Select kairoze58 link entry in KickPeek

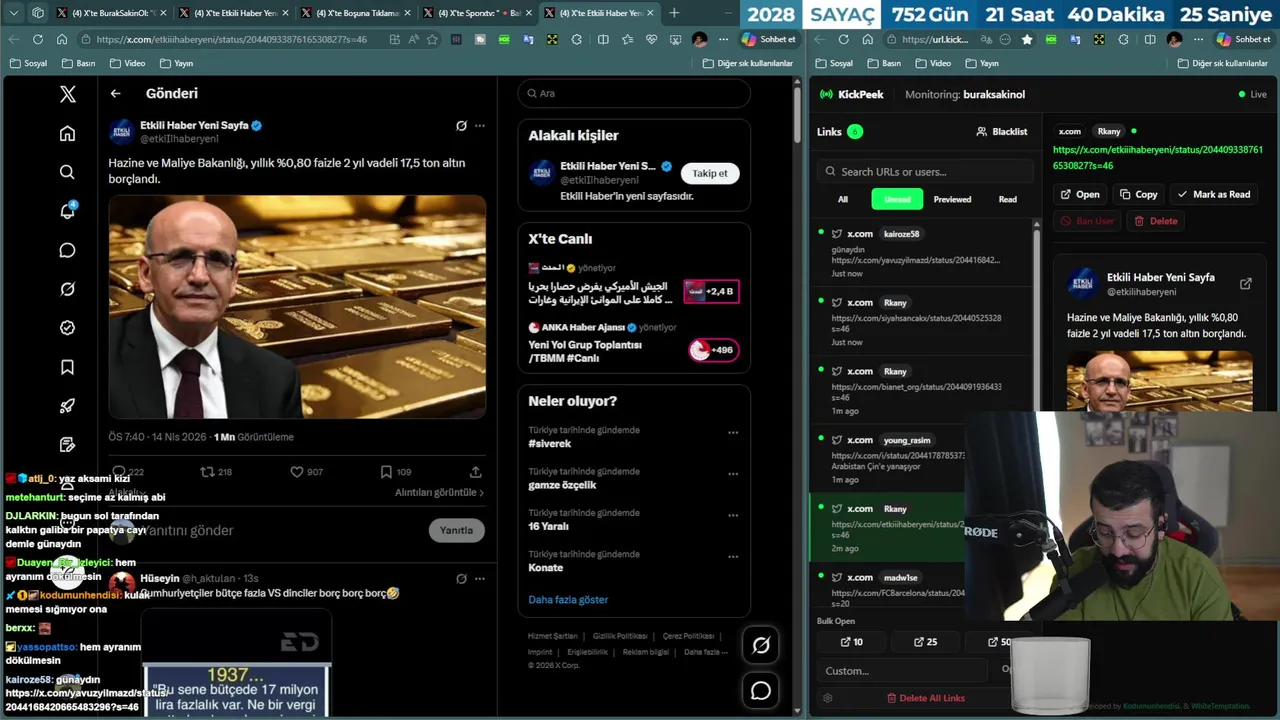920,253
